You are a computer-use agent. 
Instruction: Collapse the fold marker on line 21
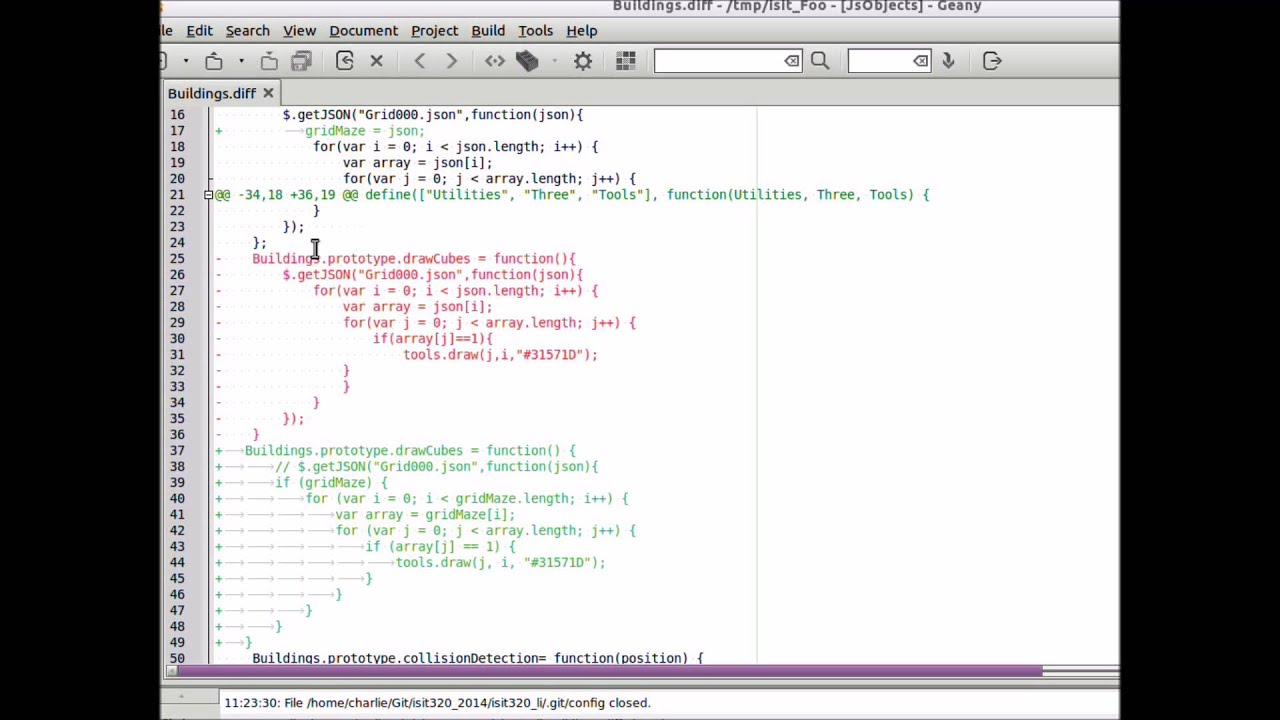208,195
